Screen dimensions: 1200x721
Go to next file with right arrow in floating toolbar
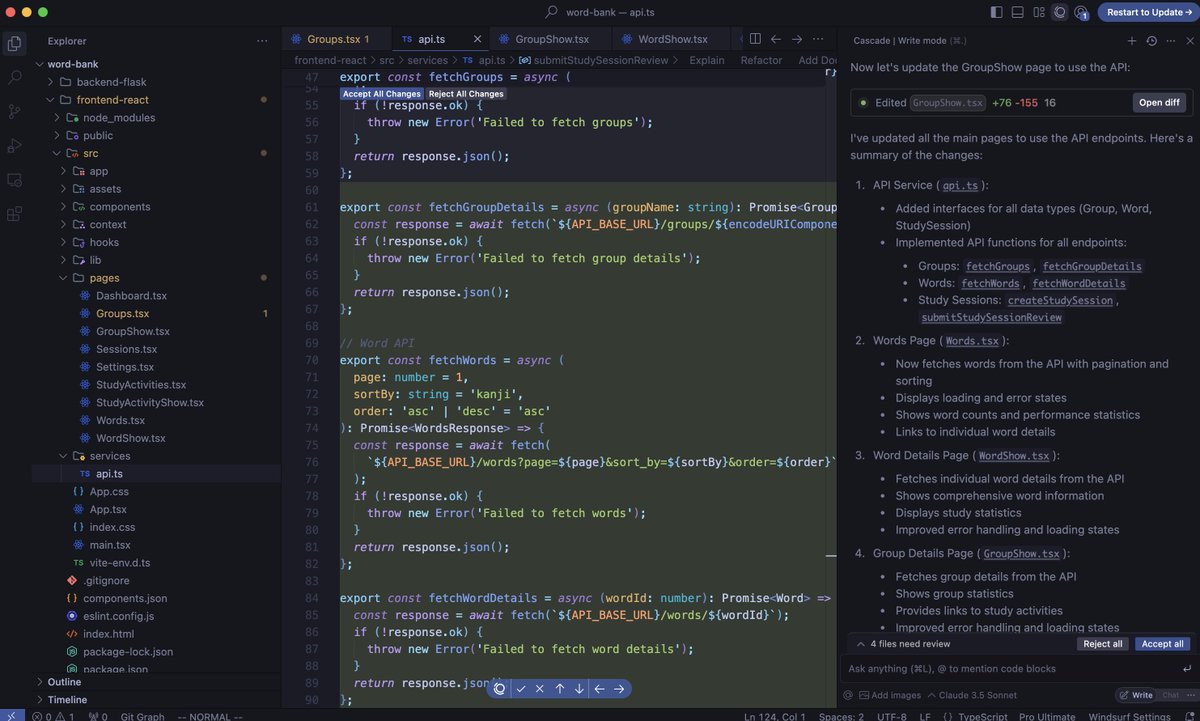tap(619, 688)
